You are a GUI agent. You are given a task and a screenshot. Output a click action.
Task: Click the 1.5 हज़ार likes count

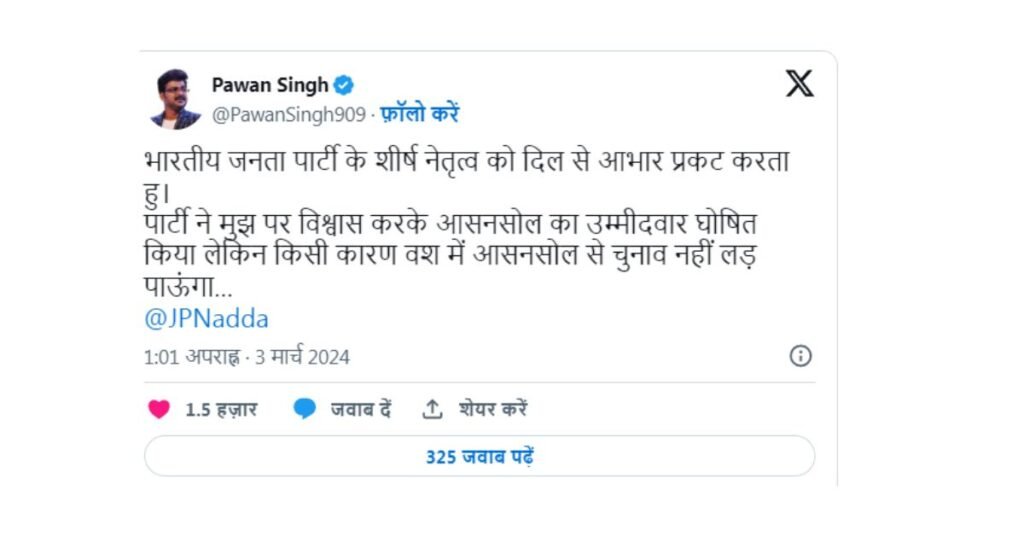tap(221, 409)
